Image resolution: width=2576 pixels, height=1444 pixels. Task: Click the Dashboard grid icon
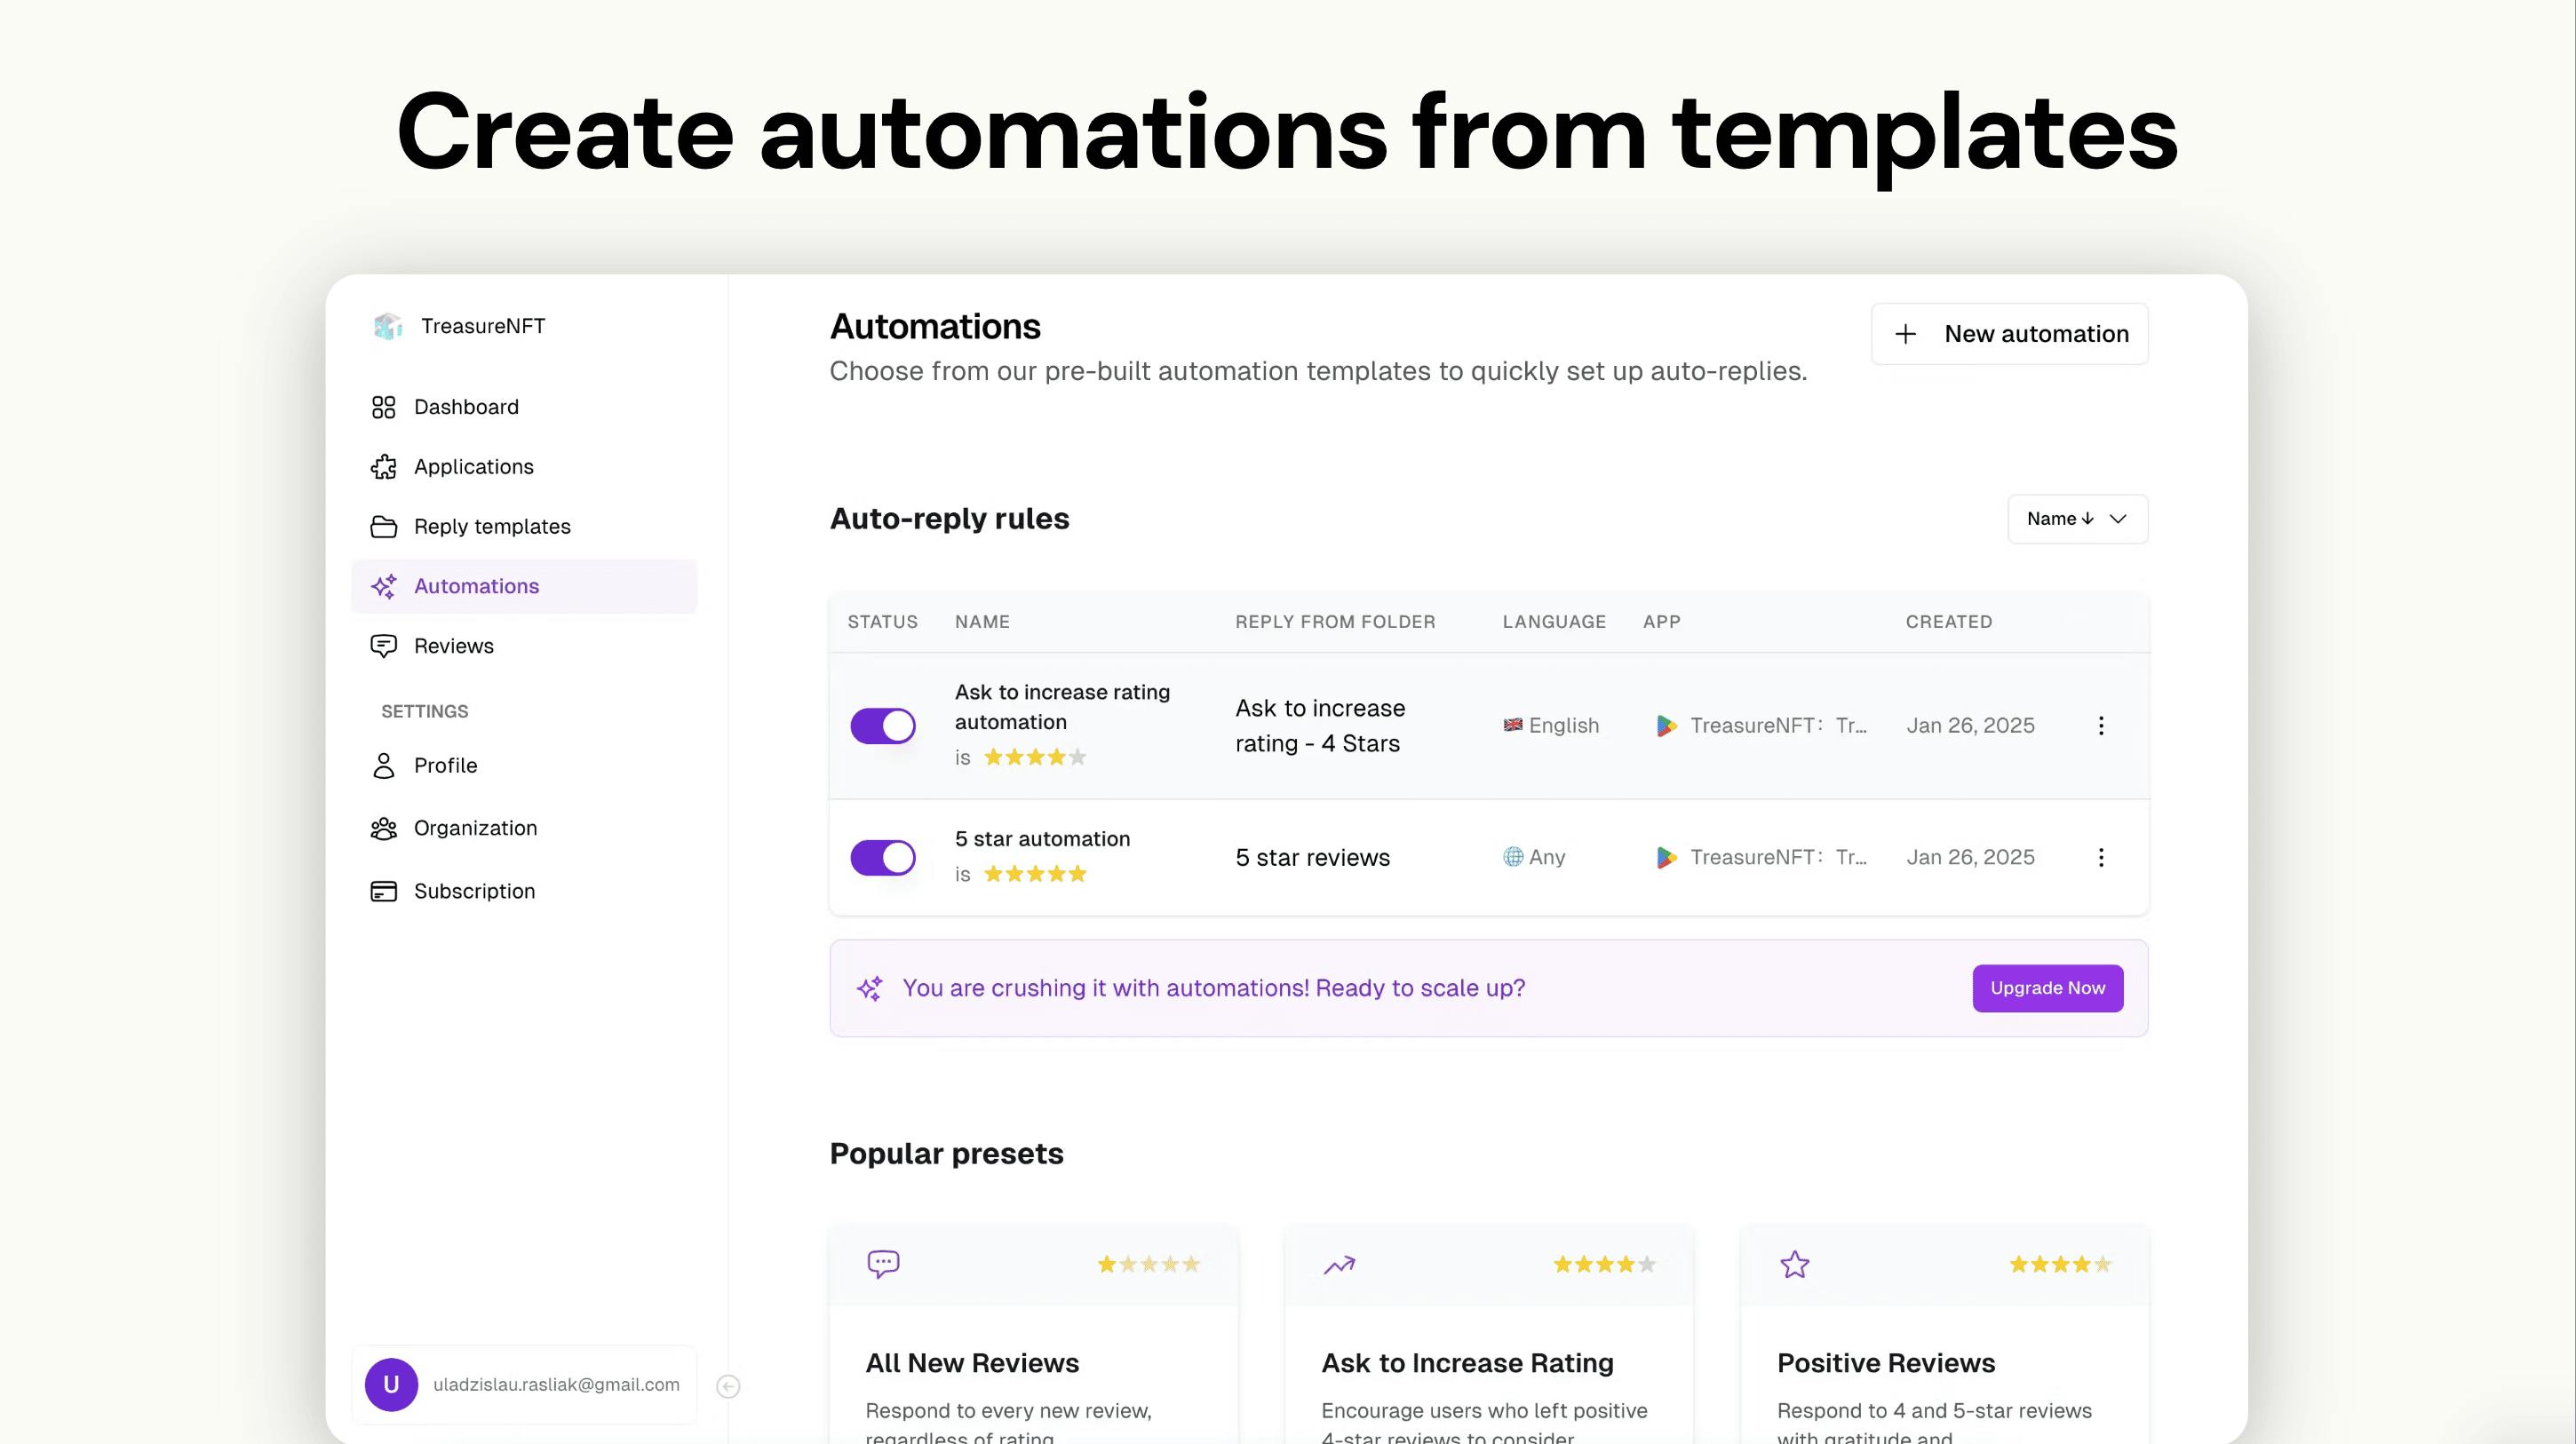pos(383,407)
